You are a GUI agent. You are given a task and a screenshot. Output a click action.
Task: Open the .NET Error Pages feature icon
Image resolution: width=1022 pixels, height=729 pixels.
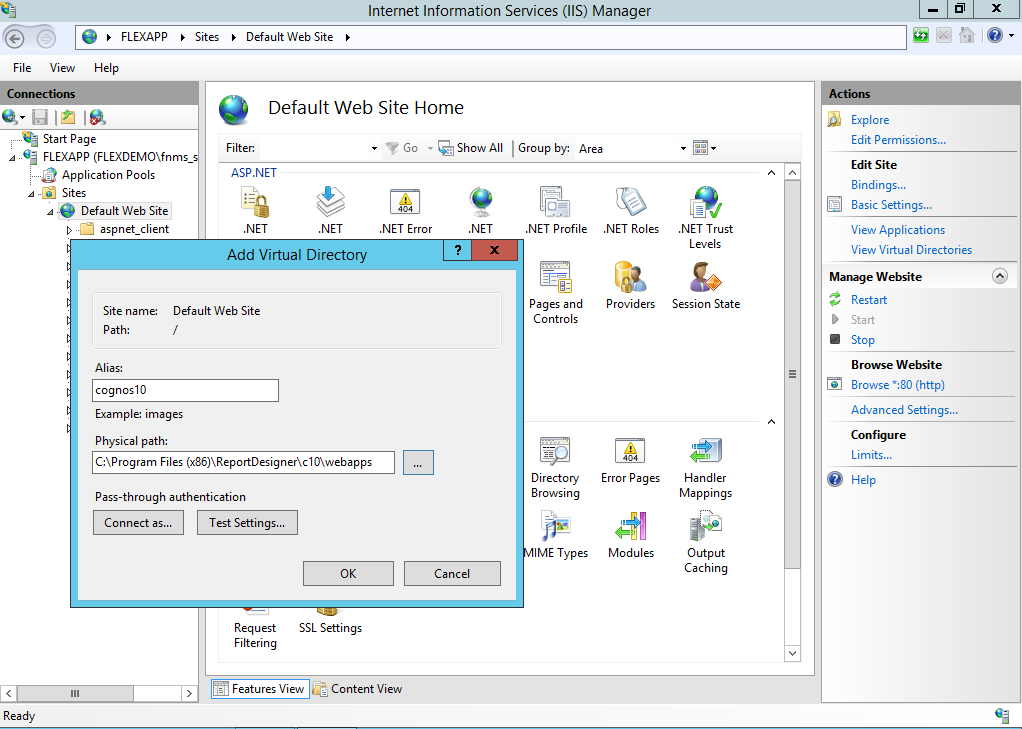coord(405,210)
